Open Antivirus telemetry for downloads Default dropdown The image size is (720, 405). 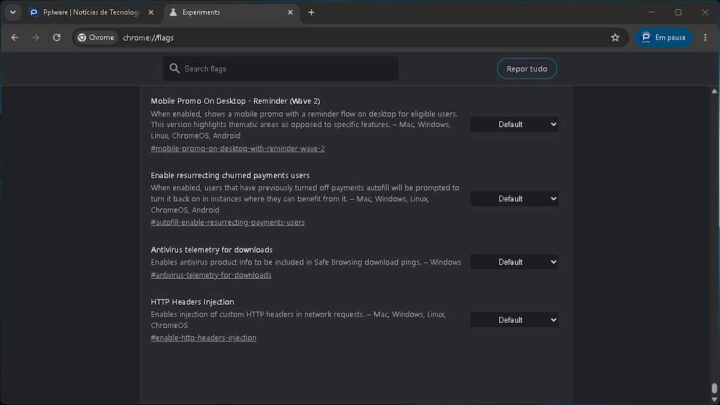click(514, 262)
